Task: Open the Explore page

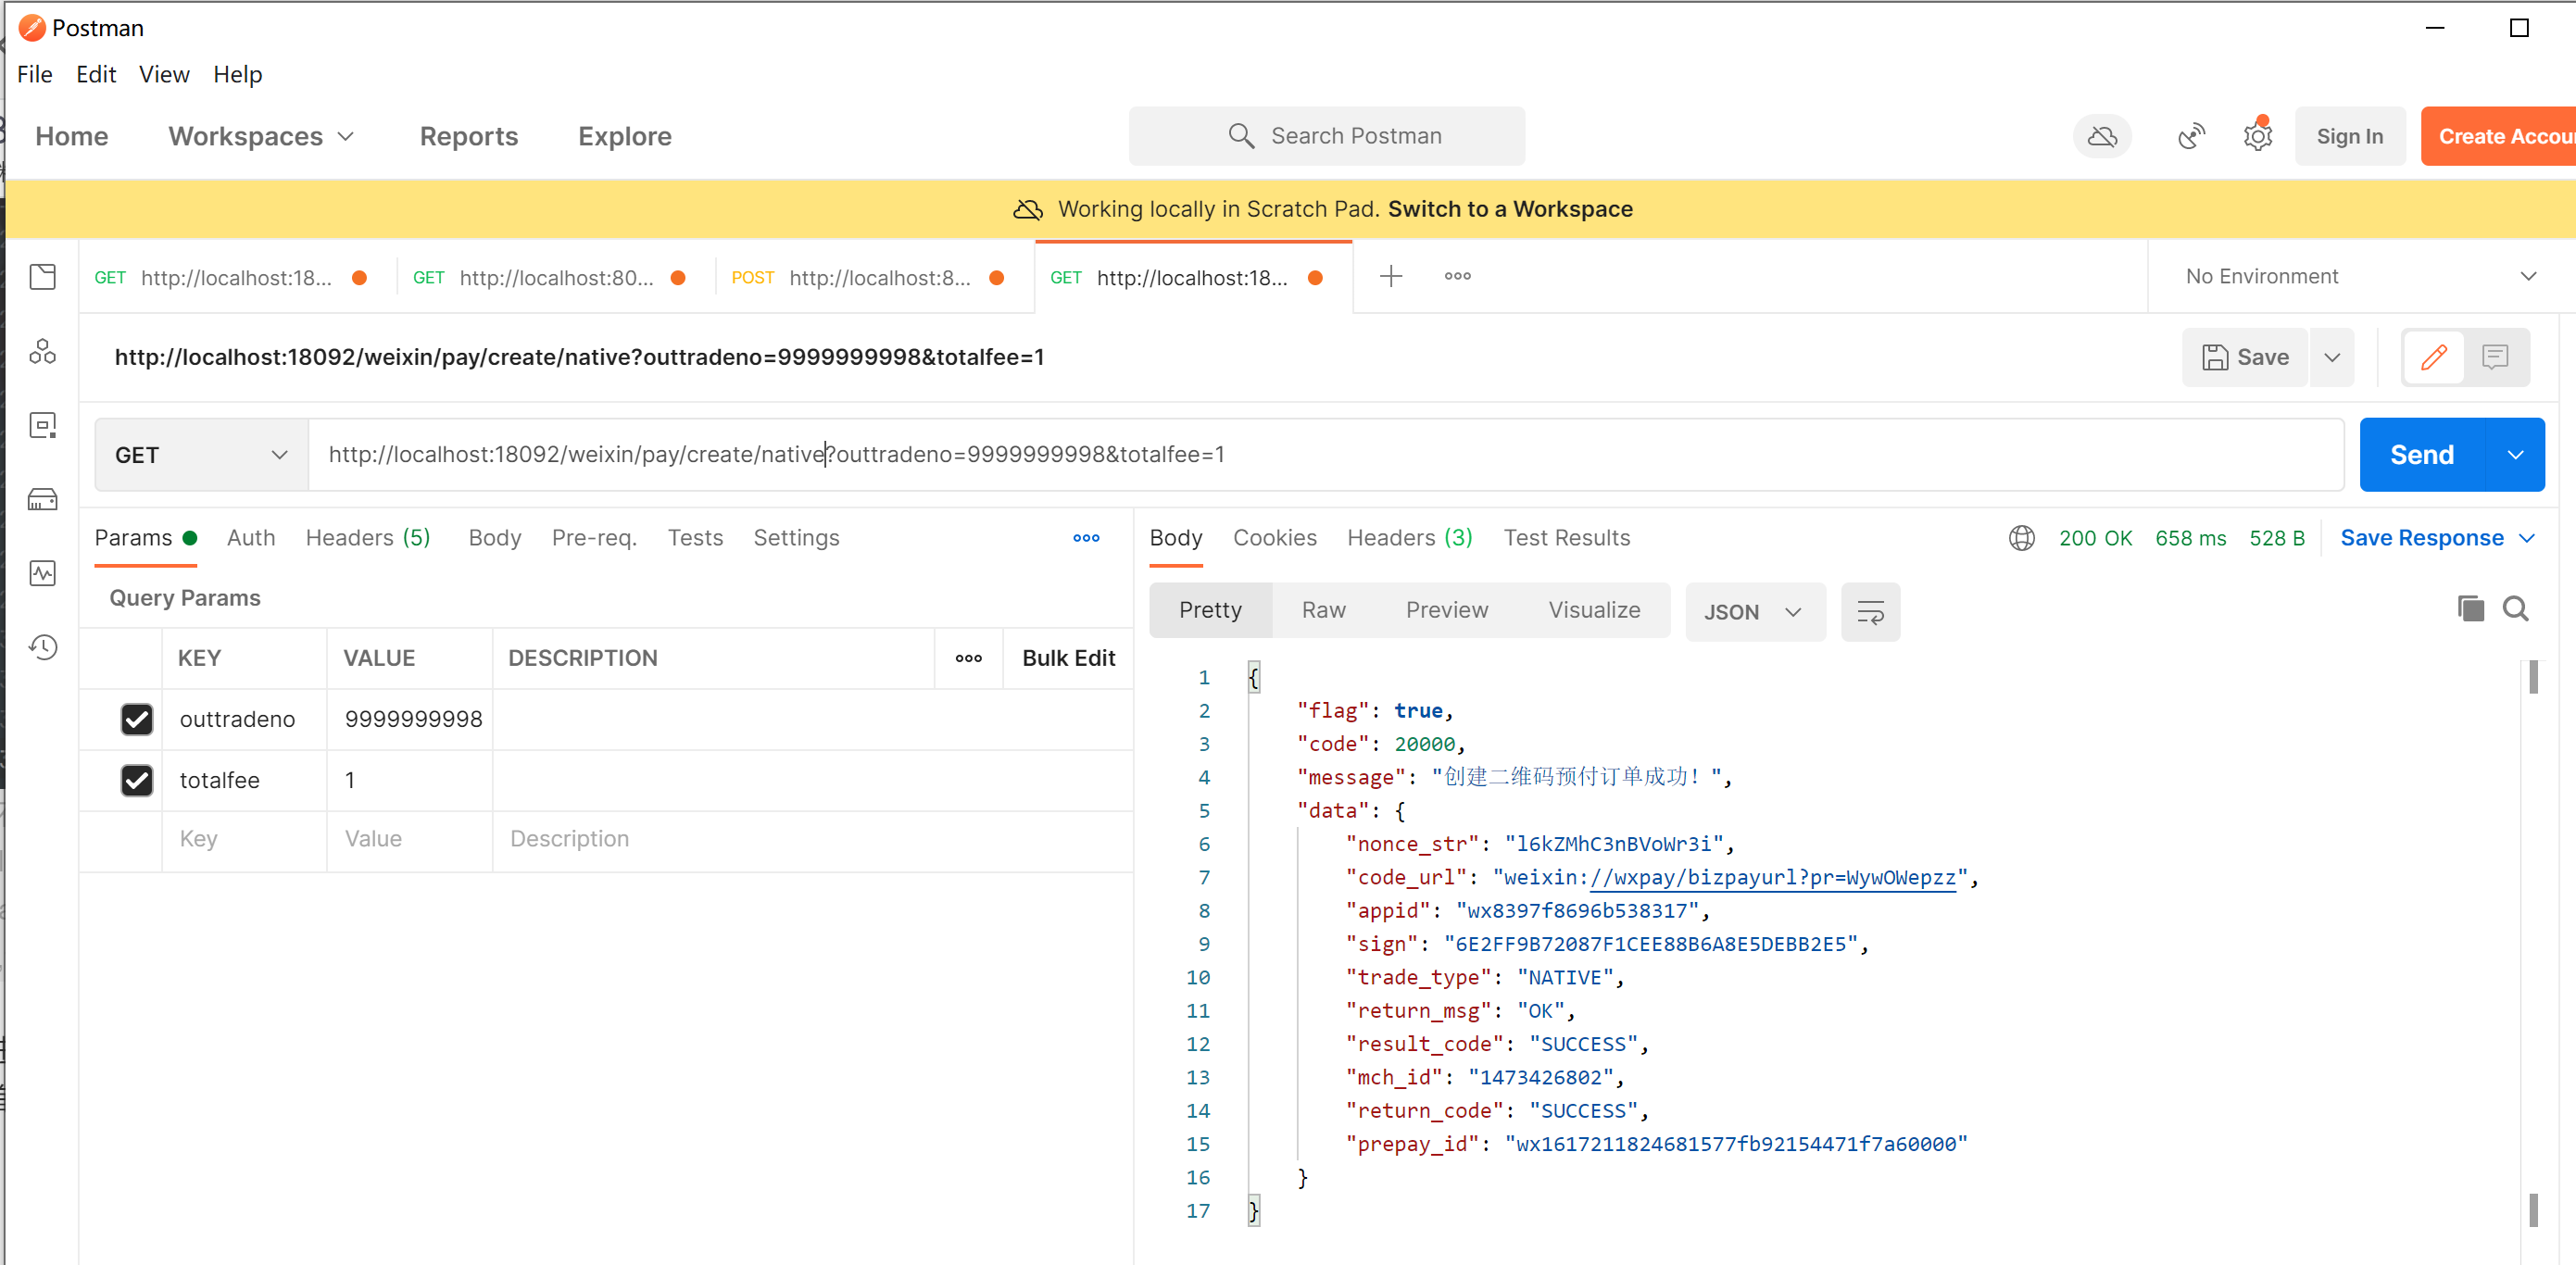Action: (624, 136)
